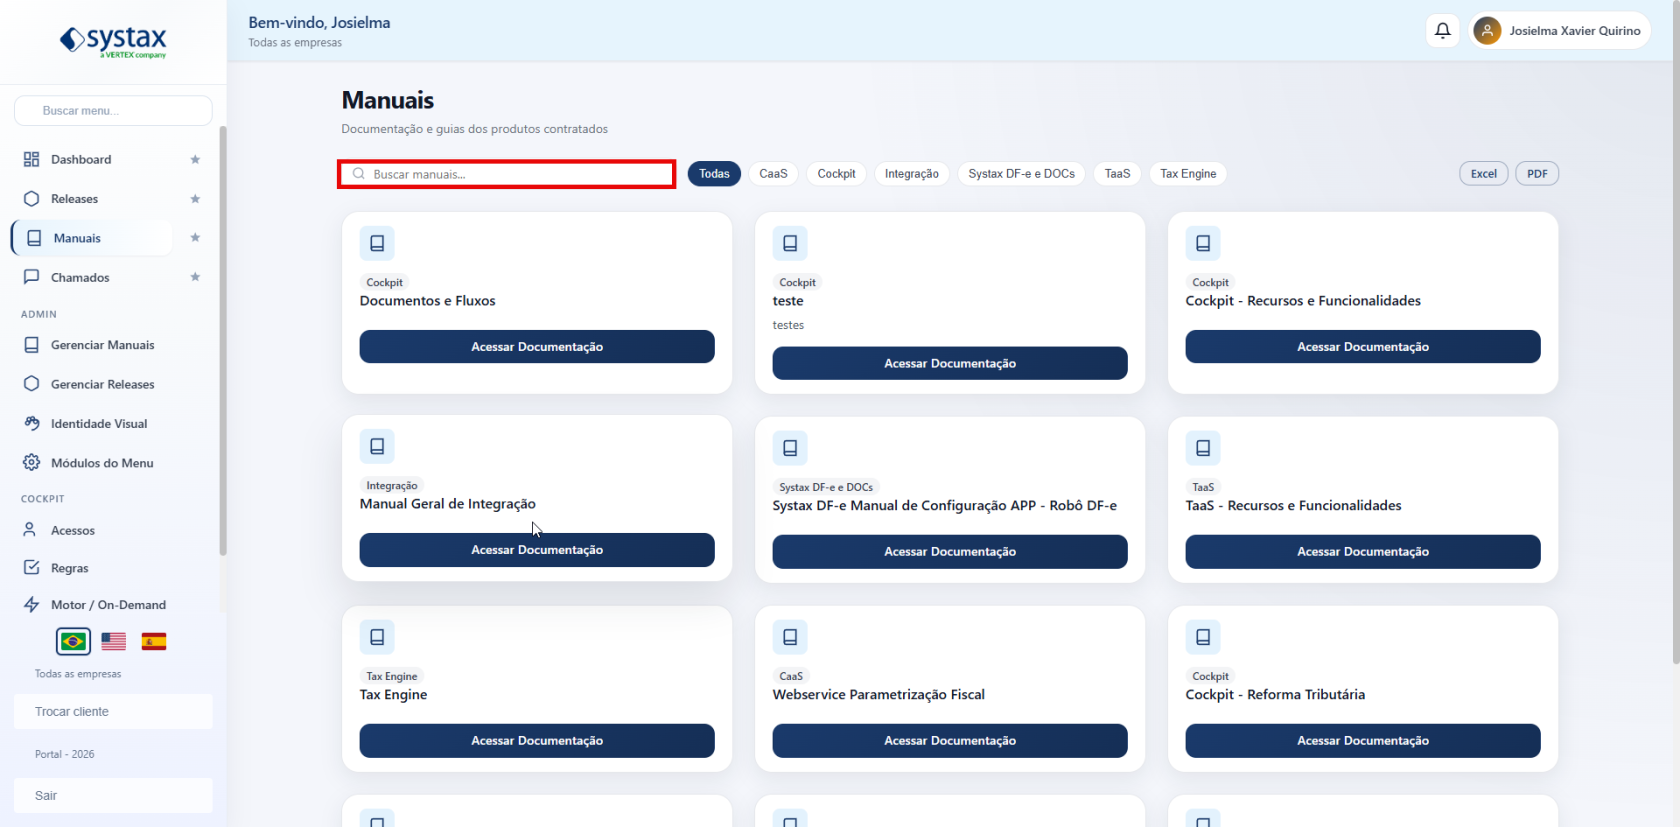Open the Regras menu item
This screenshot has height=827, width=1680.
(70, 568)
